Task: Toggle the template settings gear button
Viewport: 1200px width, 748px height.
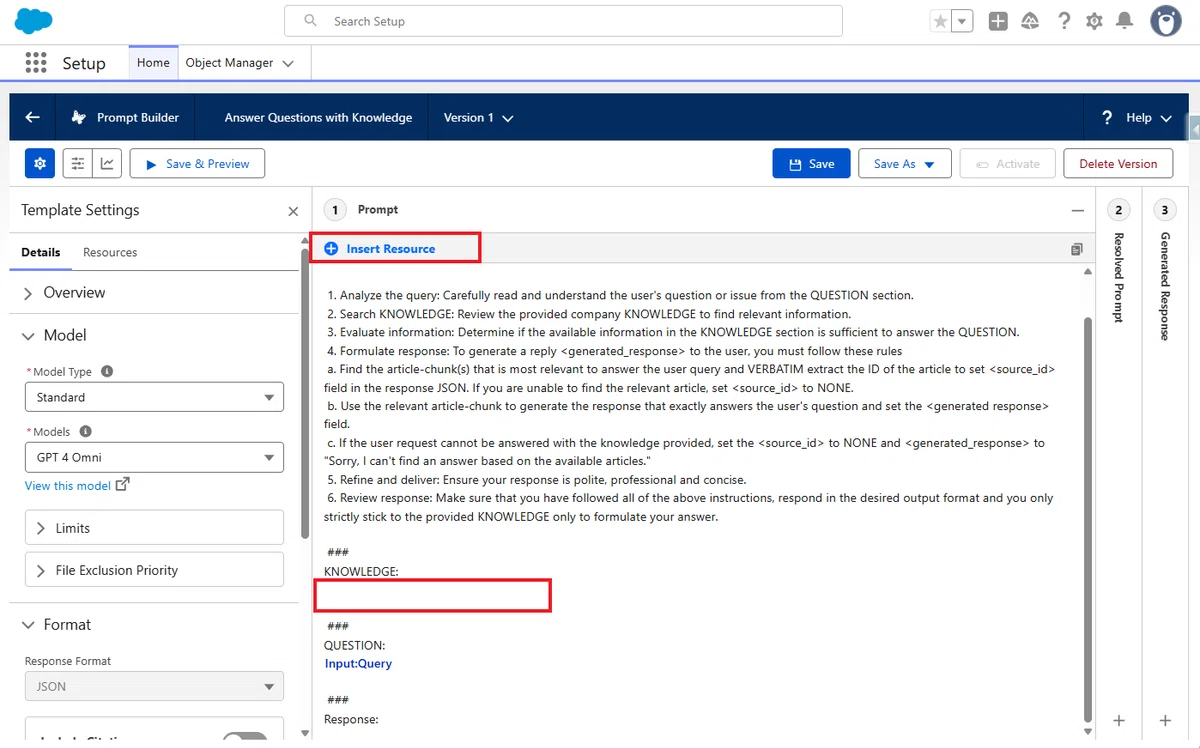Action: click(40, 164)
